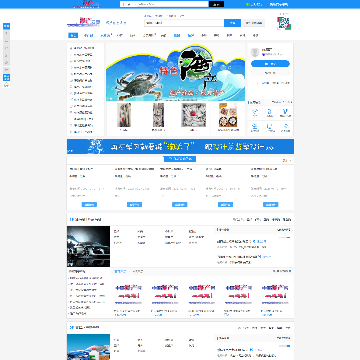Screen dimensions: 360x360
Task: Open the V-shaped service icon in right panel
Action: tap(285, 113)
